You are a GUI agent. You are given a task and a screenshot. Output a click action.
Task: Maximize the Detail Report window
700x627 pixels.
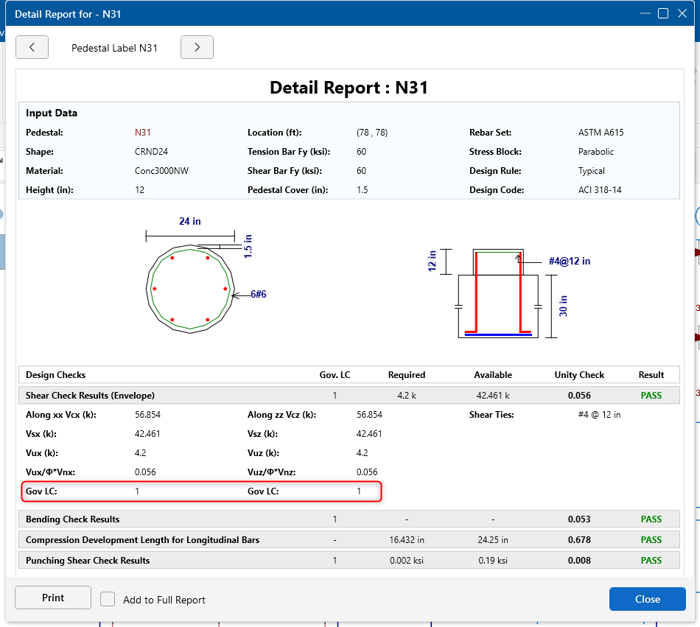coord(663,13)
